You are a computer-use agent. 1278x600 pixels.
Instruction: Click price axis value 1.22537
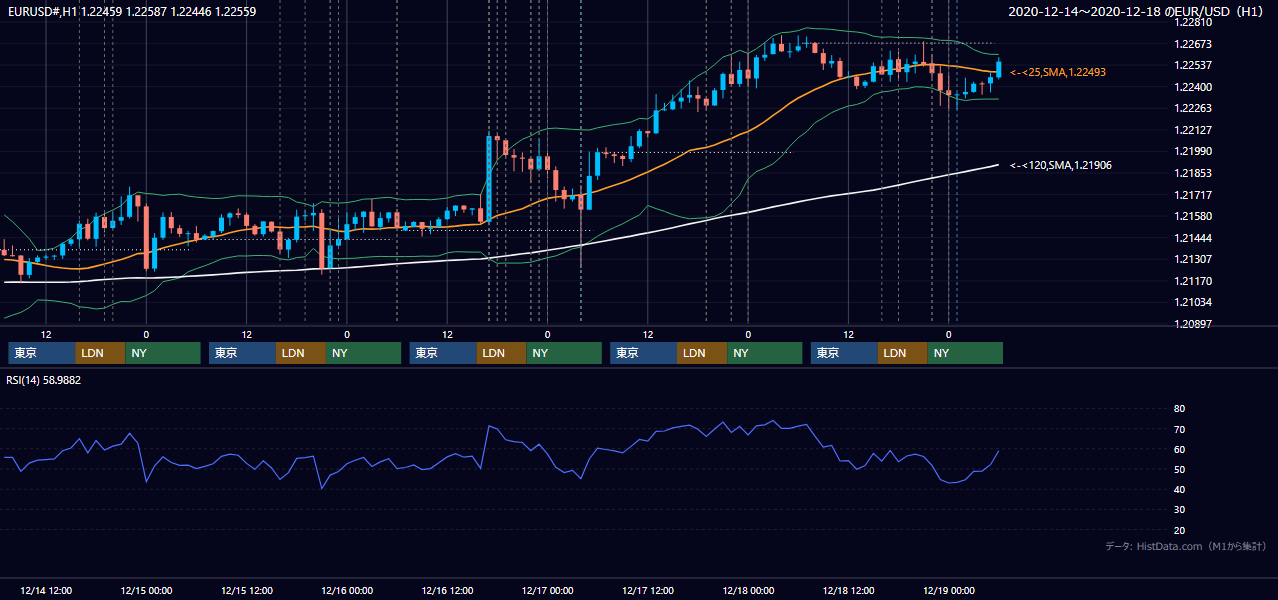click(1193, 66)
